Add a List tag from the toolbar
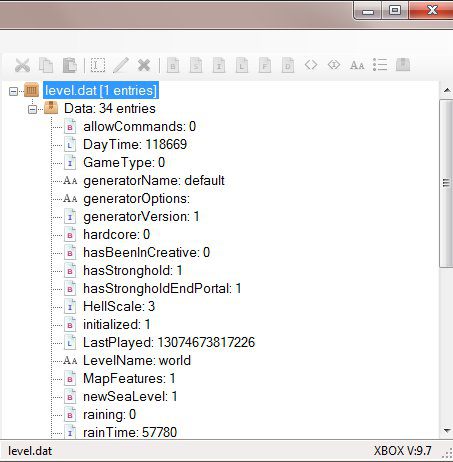The width and height of the screenshot is (453, 462). (x=380, y=65)
